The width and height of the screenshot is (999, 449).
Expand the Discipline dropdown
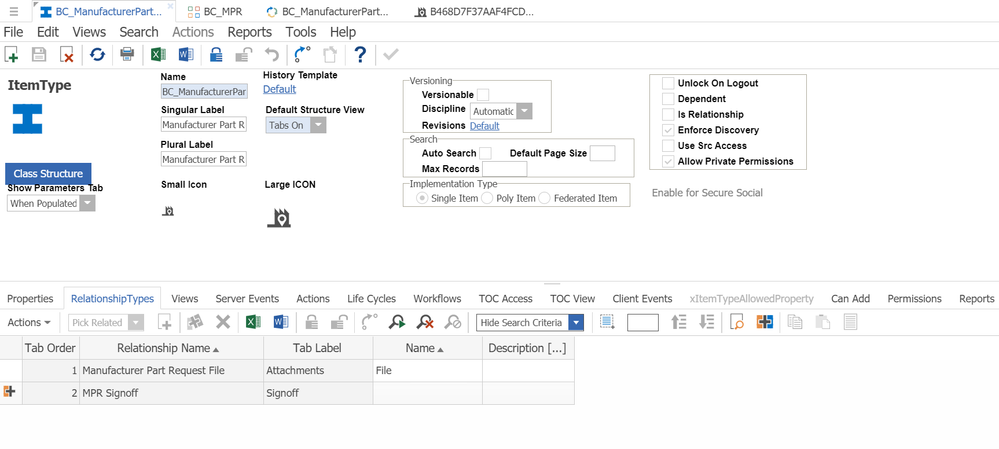pyautogui.click(x=524, y=111)
